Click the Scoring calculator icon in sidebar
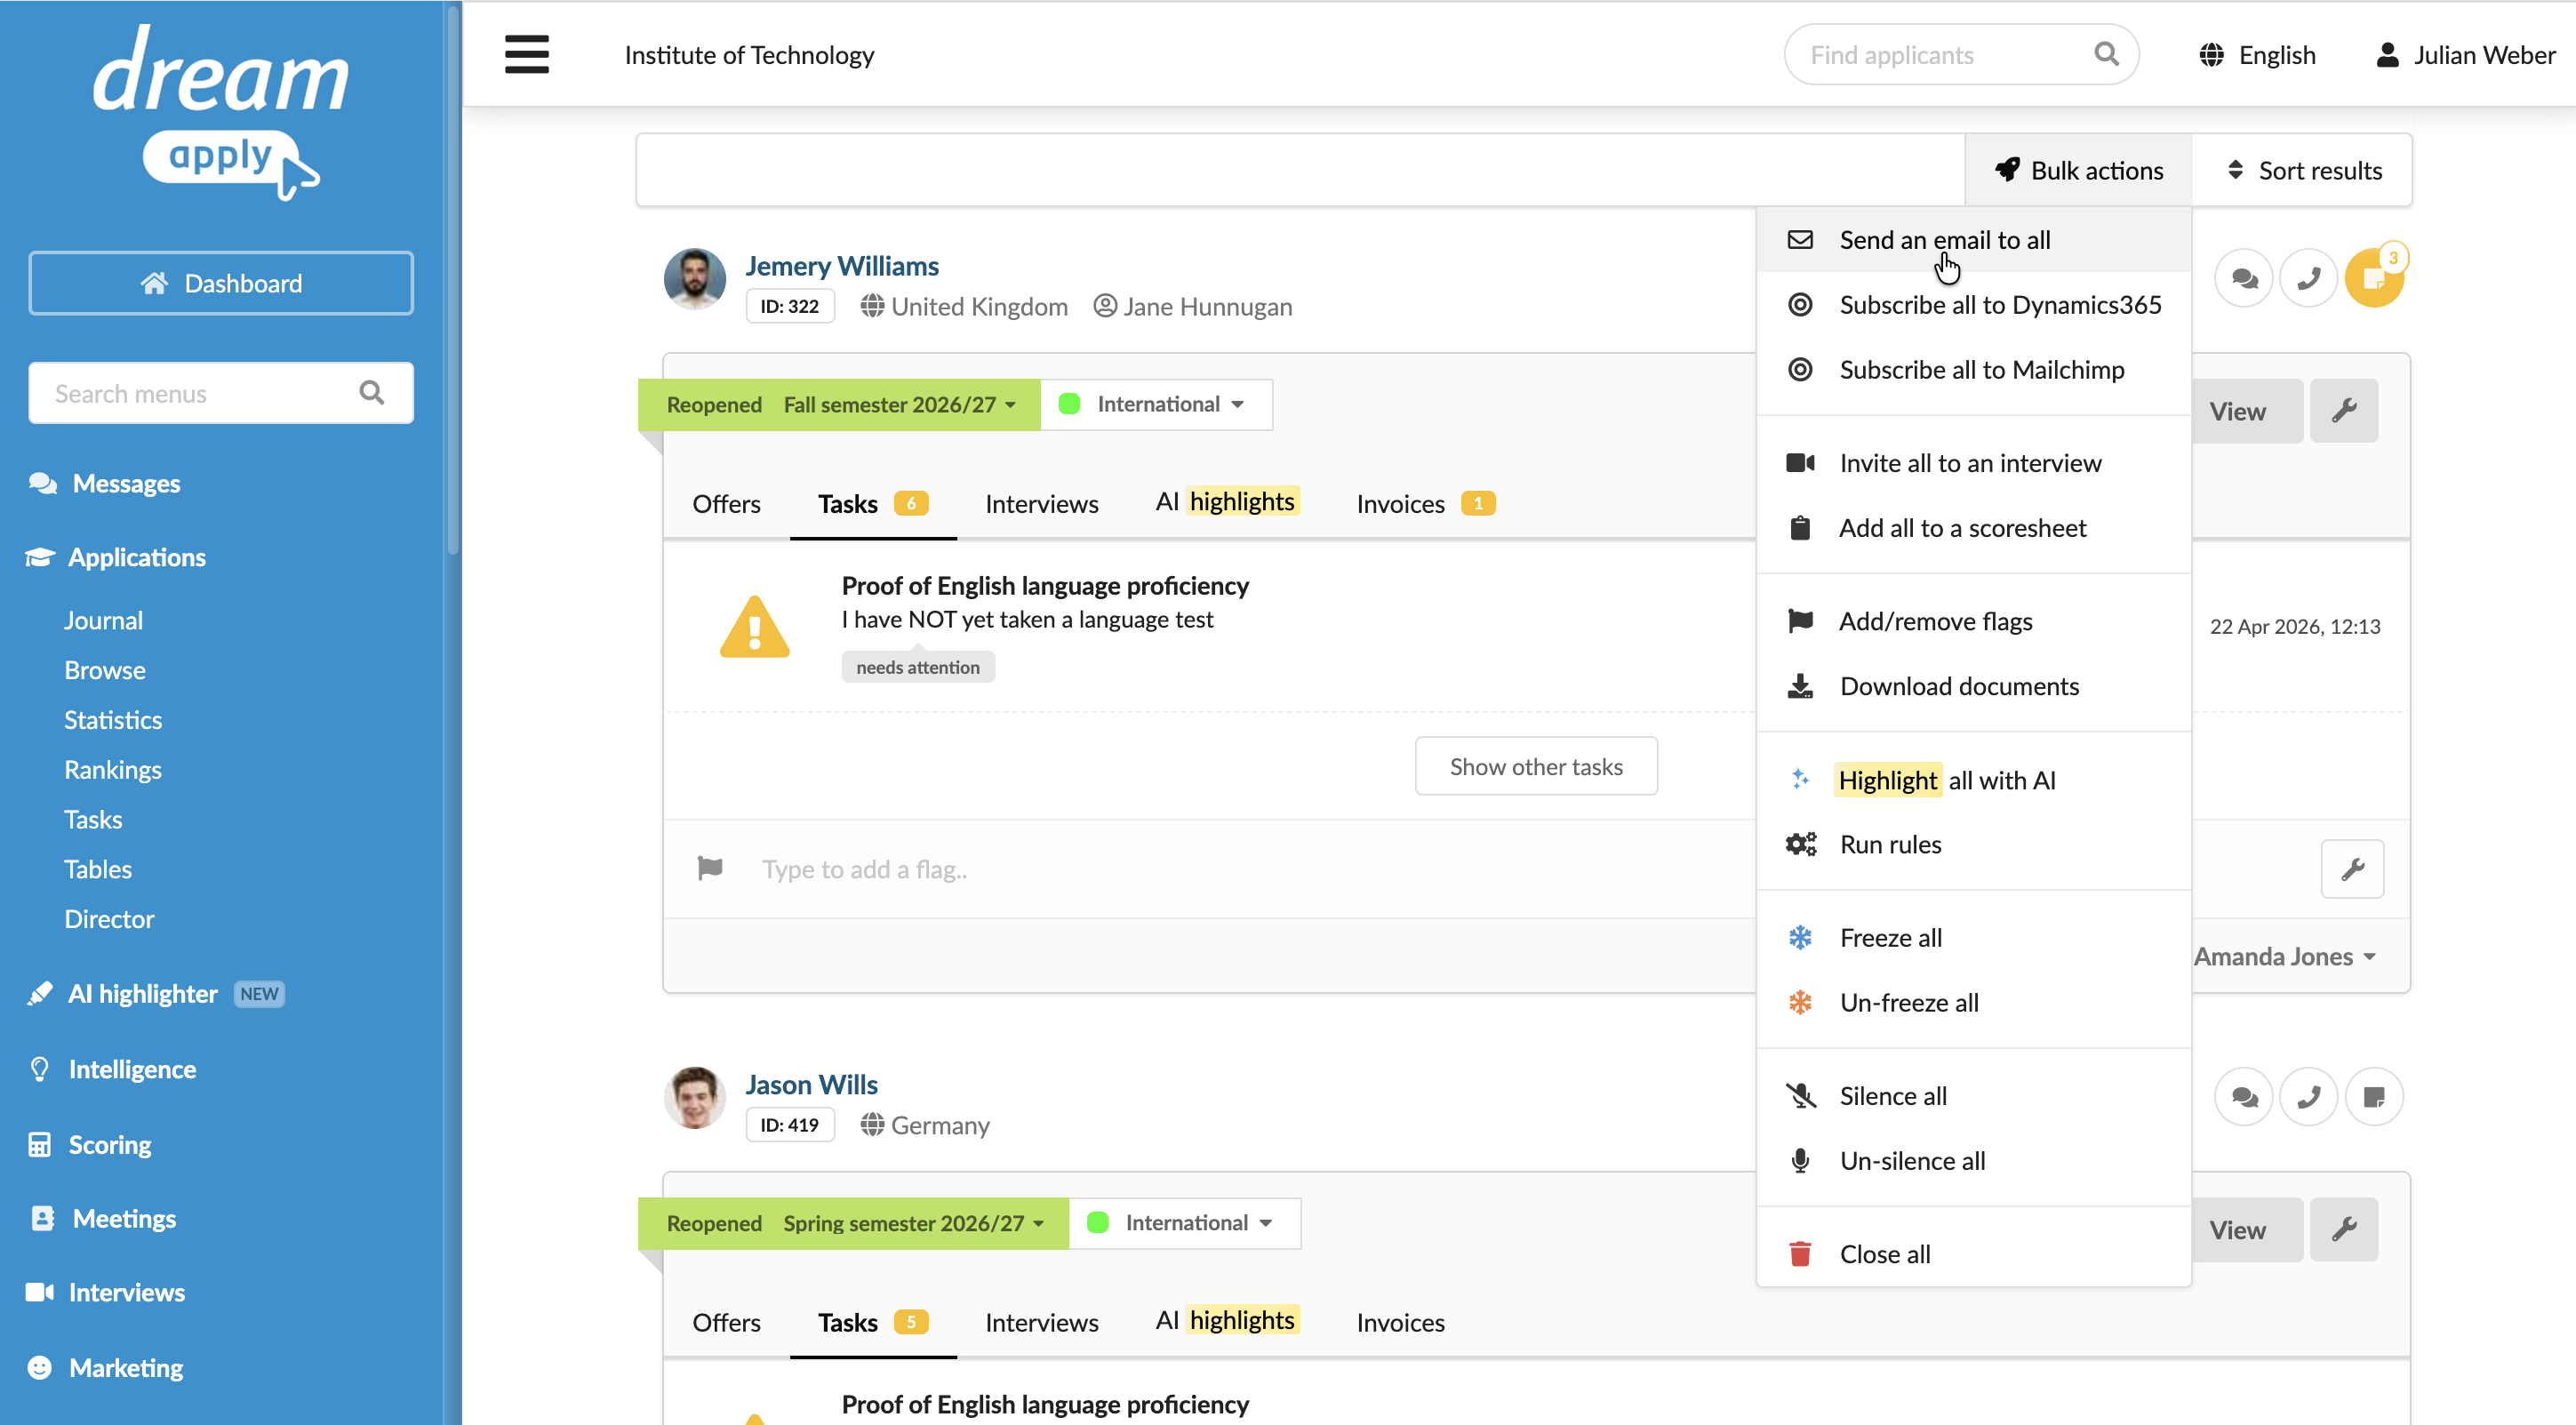The width and height of the screenshot is (2576, 1425). (x=39, y=1144)
